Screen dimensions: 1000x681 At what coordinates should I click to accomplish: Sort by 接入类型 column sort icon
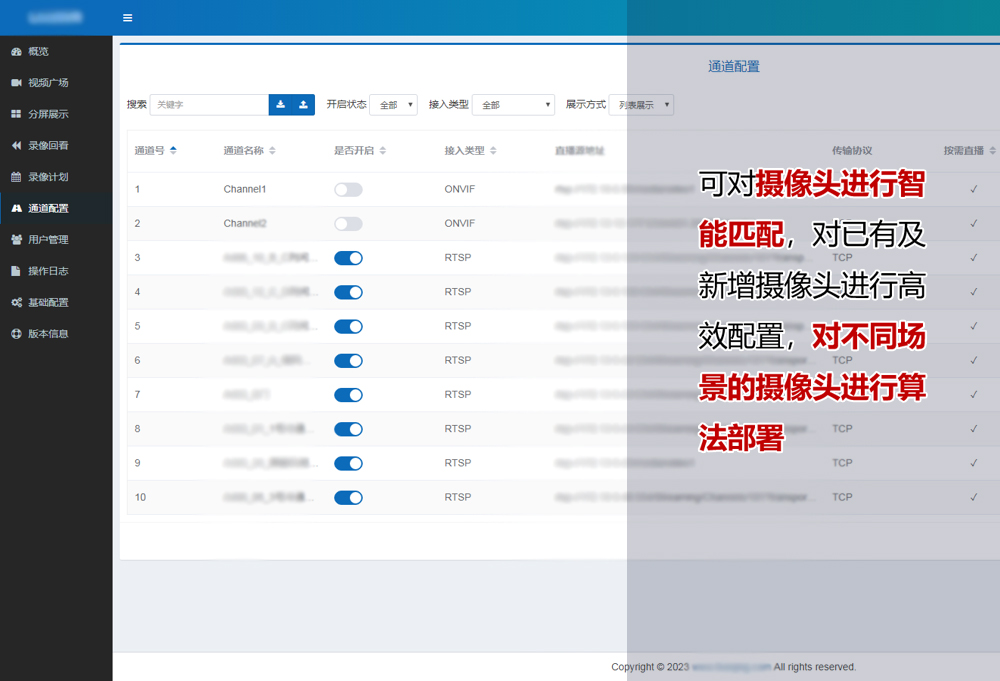click(x=493, y=151)
